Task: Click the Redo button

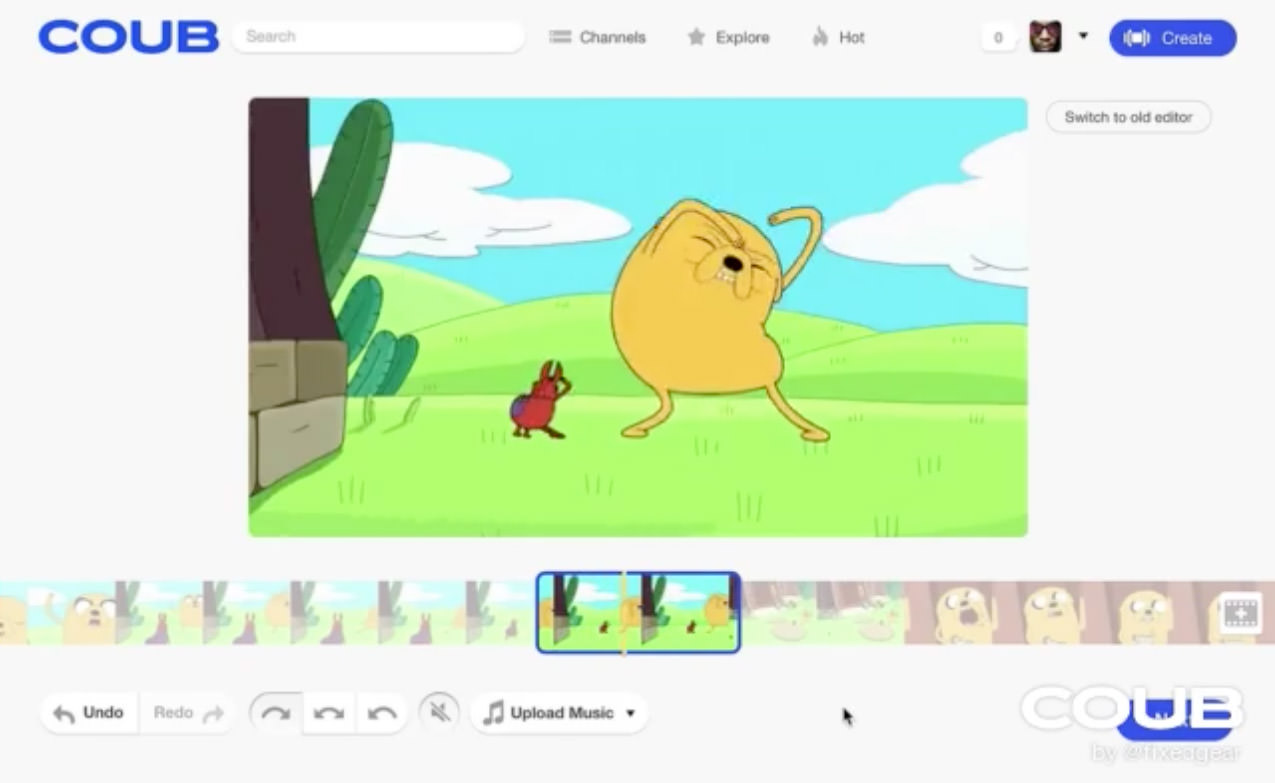Action: [x=187, y=713]
